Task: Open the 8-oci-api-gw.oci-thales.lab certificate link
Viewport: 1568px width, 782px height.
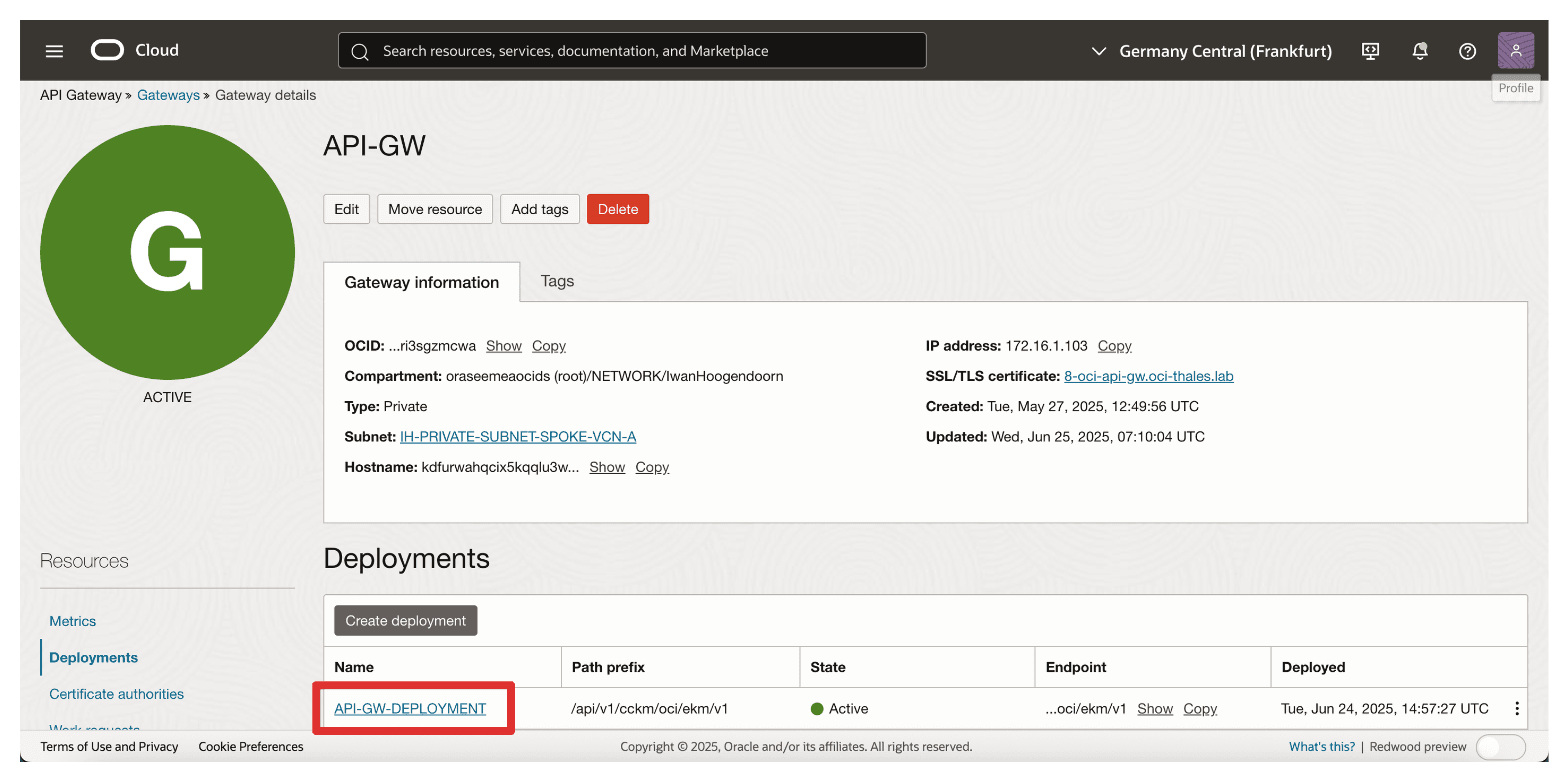Action: pyautogui.click(x=1149, y=376)
